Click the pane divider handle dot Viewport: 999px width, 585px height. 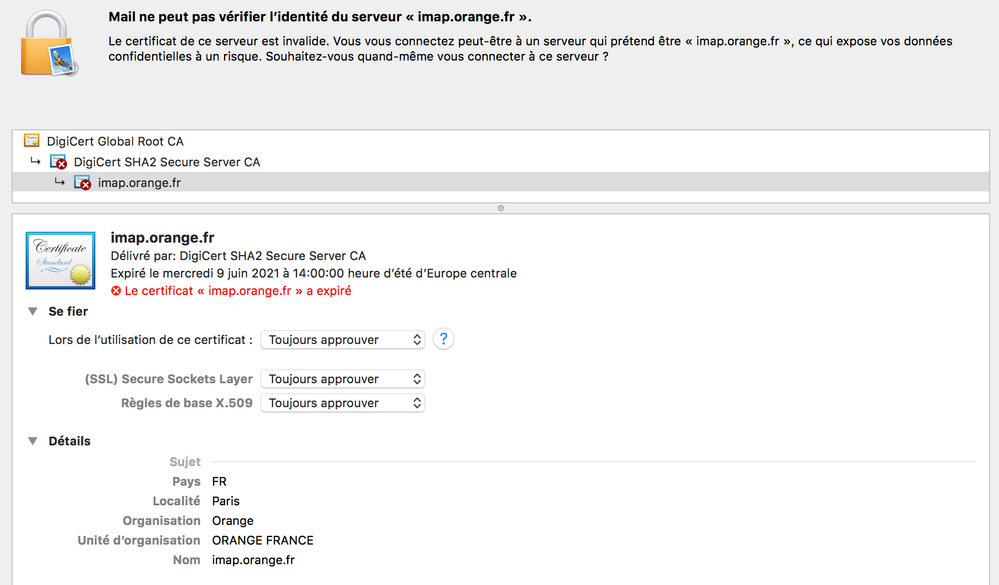click(x=500, y=208)
